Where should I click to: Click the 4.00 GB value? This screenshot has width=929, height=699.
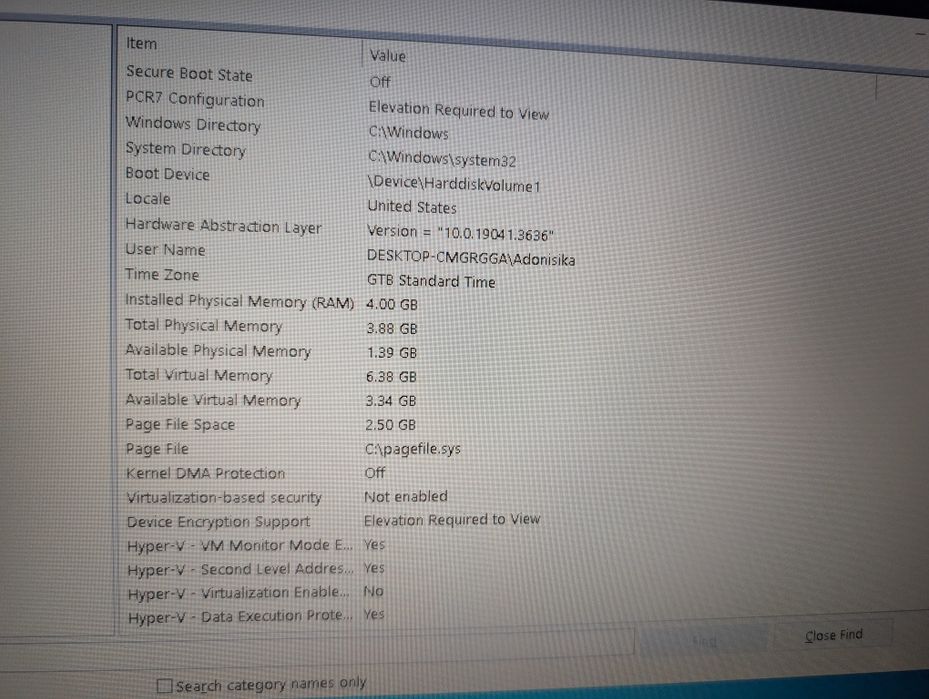coord(392,304)
